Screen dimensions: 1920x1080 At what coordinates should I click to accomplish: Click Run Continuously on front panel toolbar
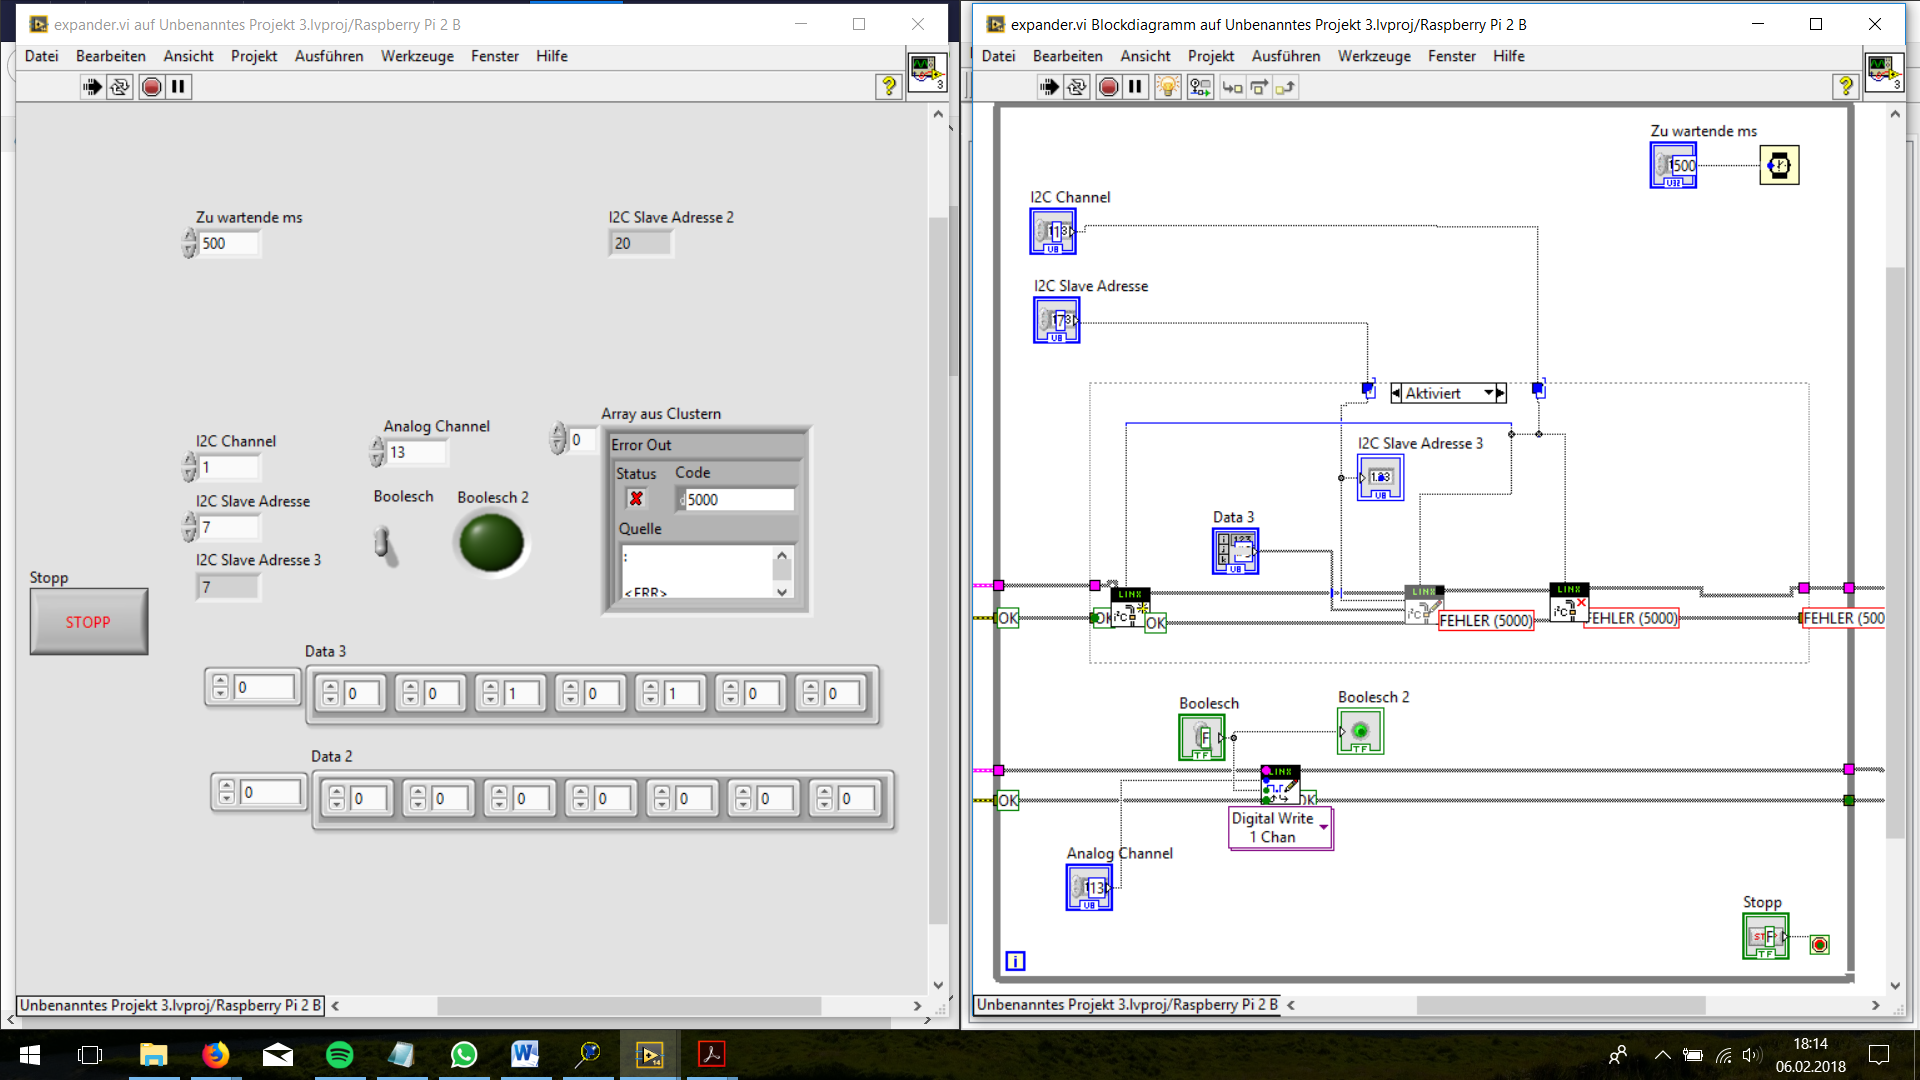pyautogui.click(x=120, y=87)
